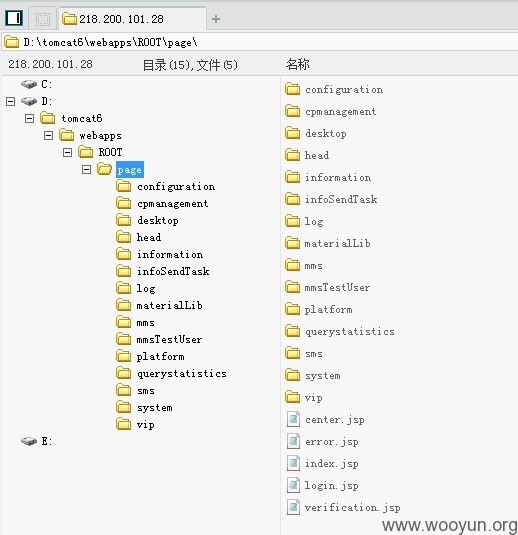Click the center.jsp file icon
This screenshot has height=535, width=518.
point(293,419)
